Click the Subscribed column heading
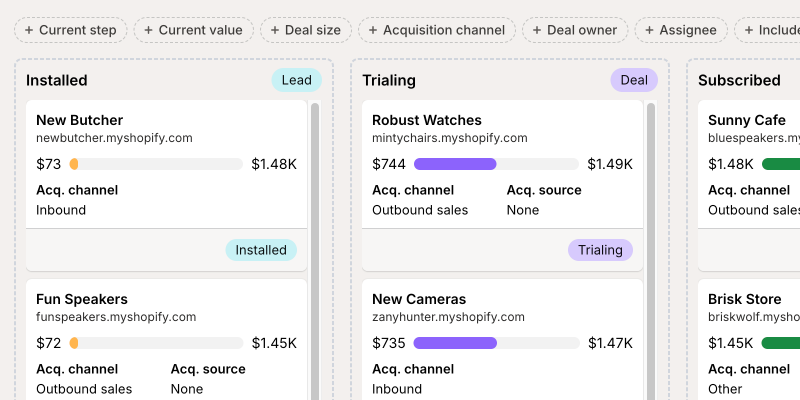Image resolution: width=800 pixels, height=400 pixels. pos(739,81)
